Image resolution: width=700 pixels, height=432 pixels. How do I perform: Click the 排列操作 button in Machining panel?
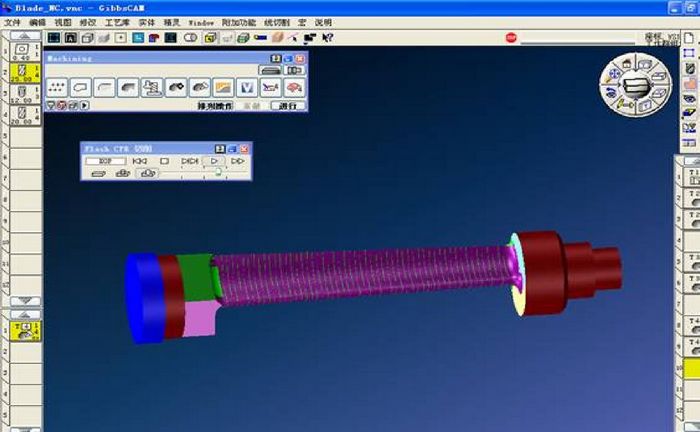pyautogui.click(x=215, y=106)
